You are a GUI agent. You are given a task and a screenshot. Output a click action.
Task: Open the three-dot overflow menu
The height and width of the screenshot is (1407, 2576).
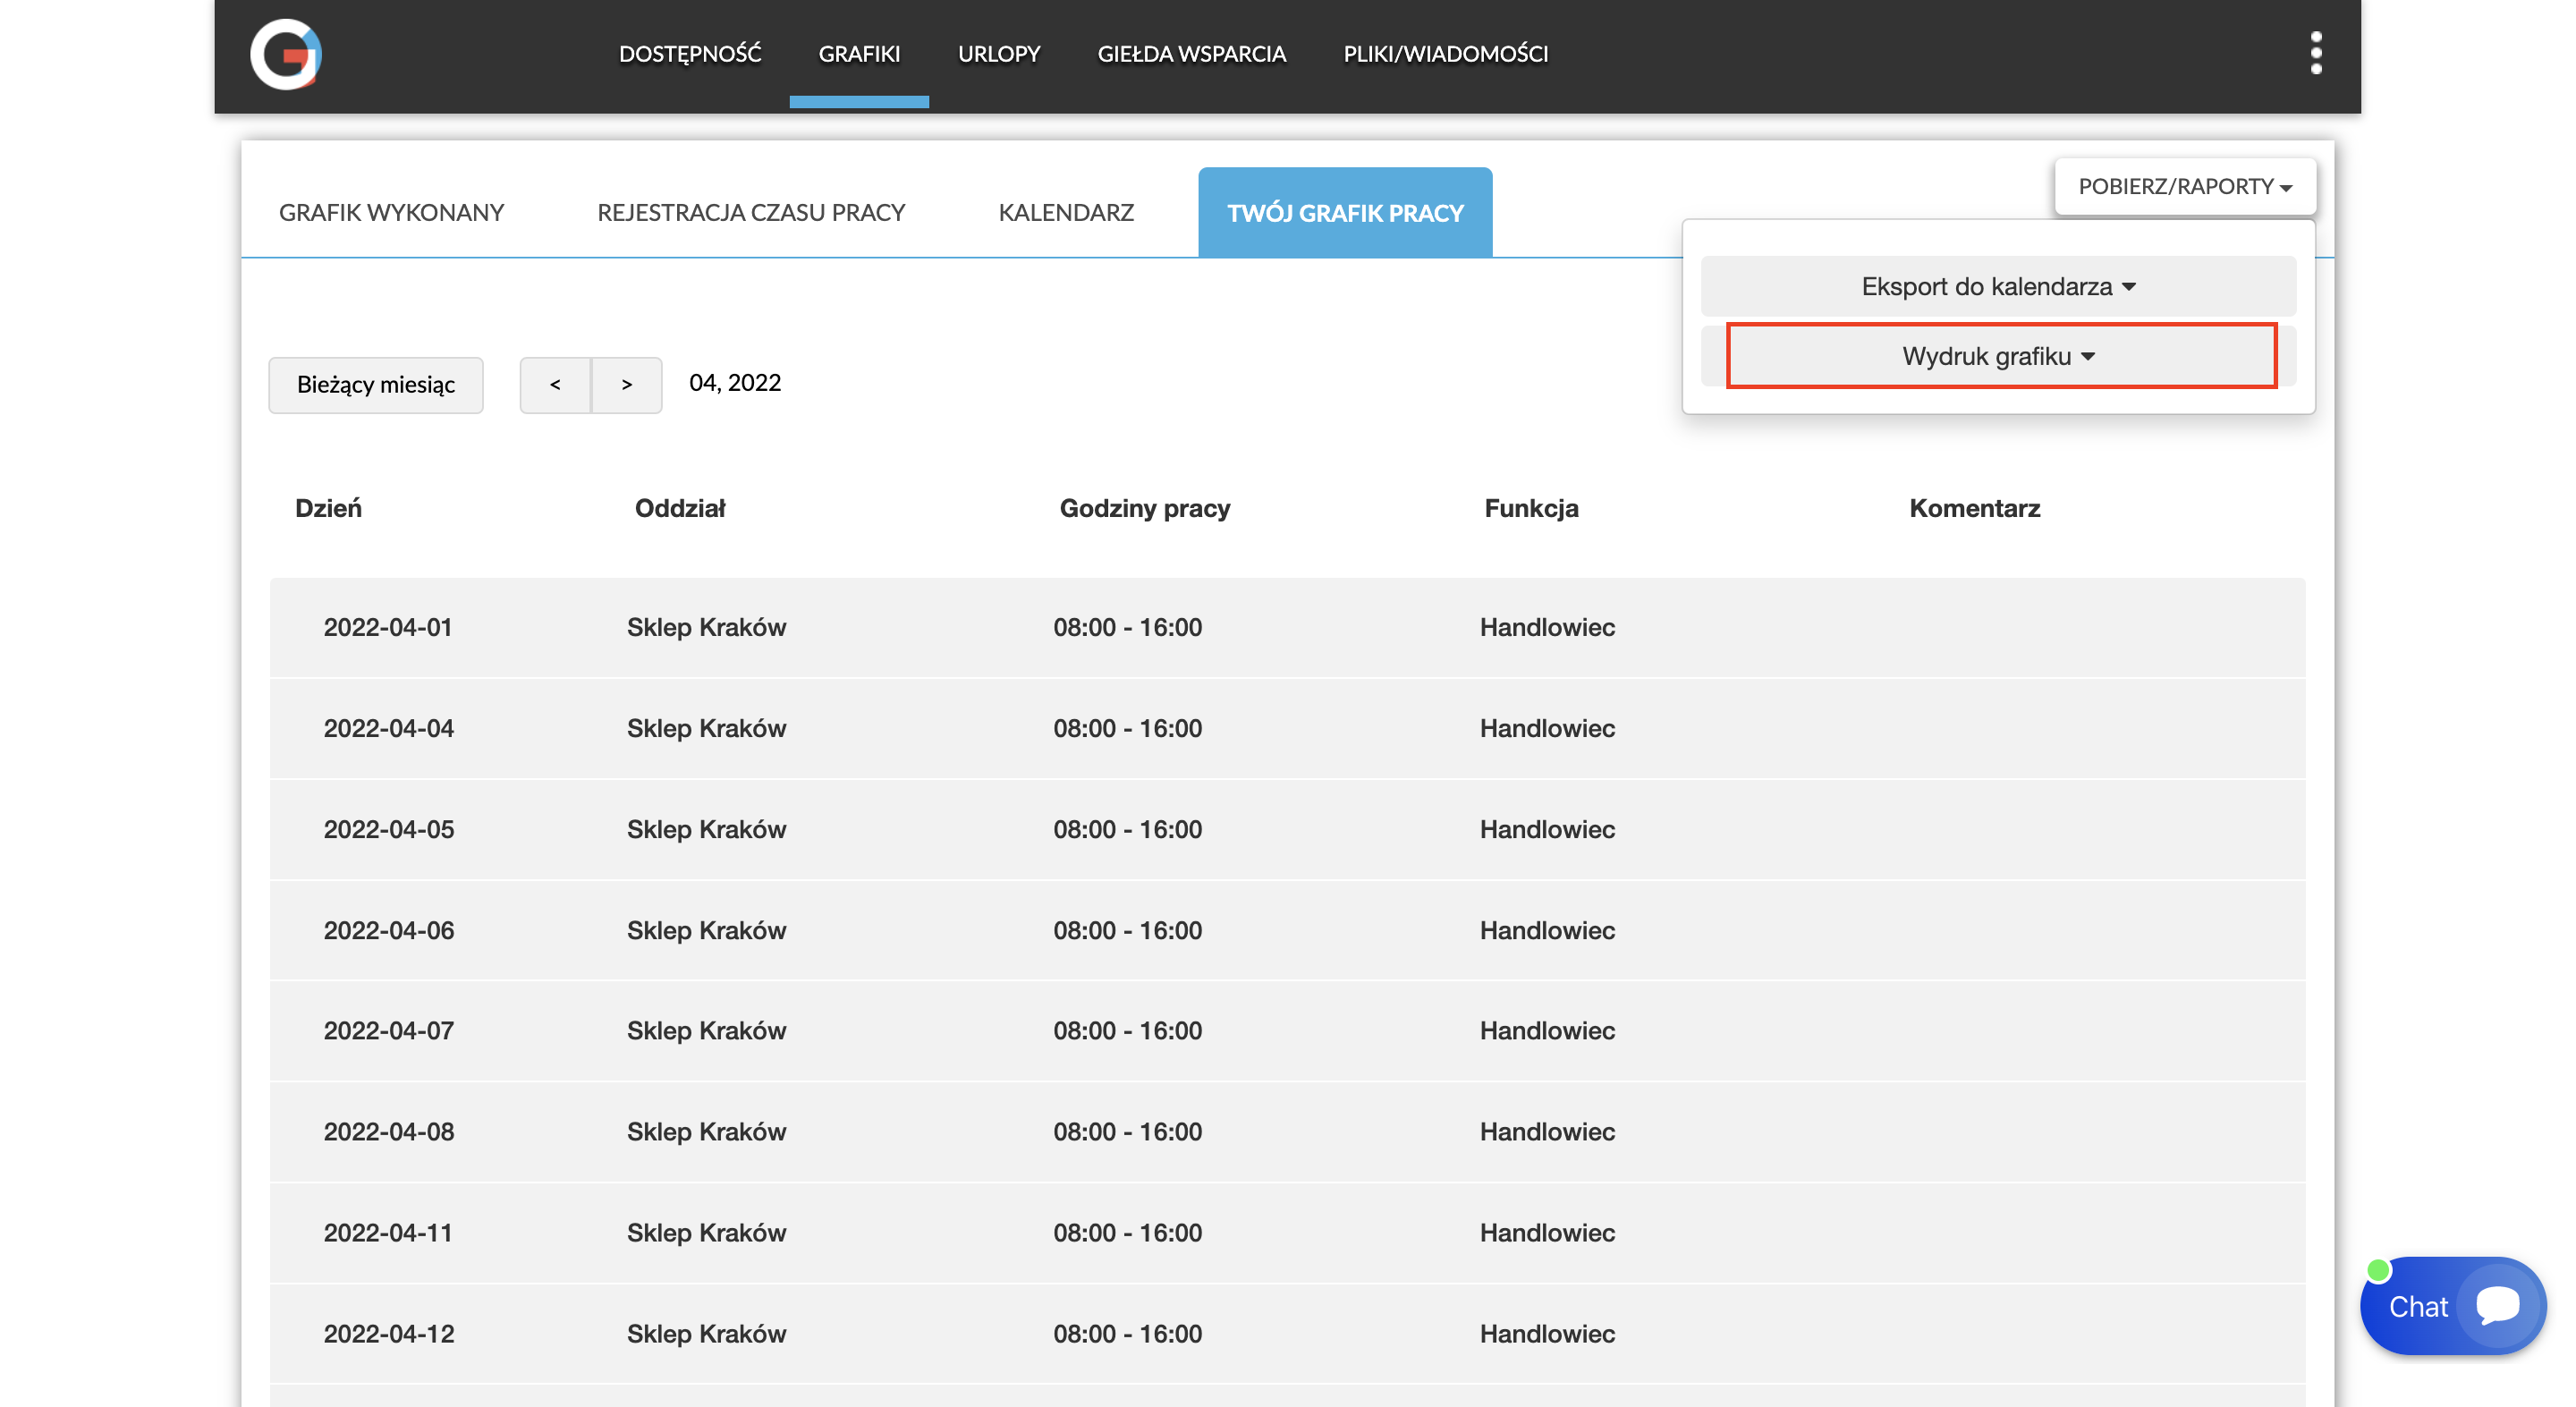(x=2315, y=53)
